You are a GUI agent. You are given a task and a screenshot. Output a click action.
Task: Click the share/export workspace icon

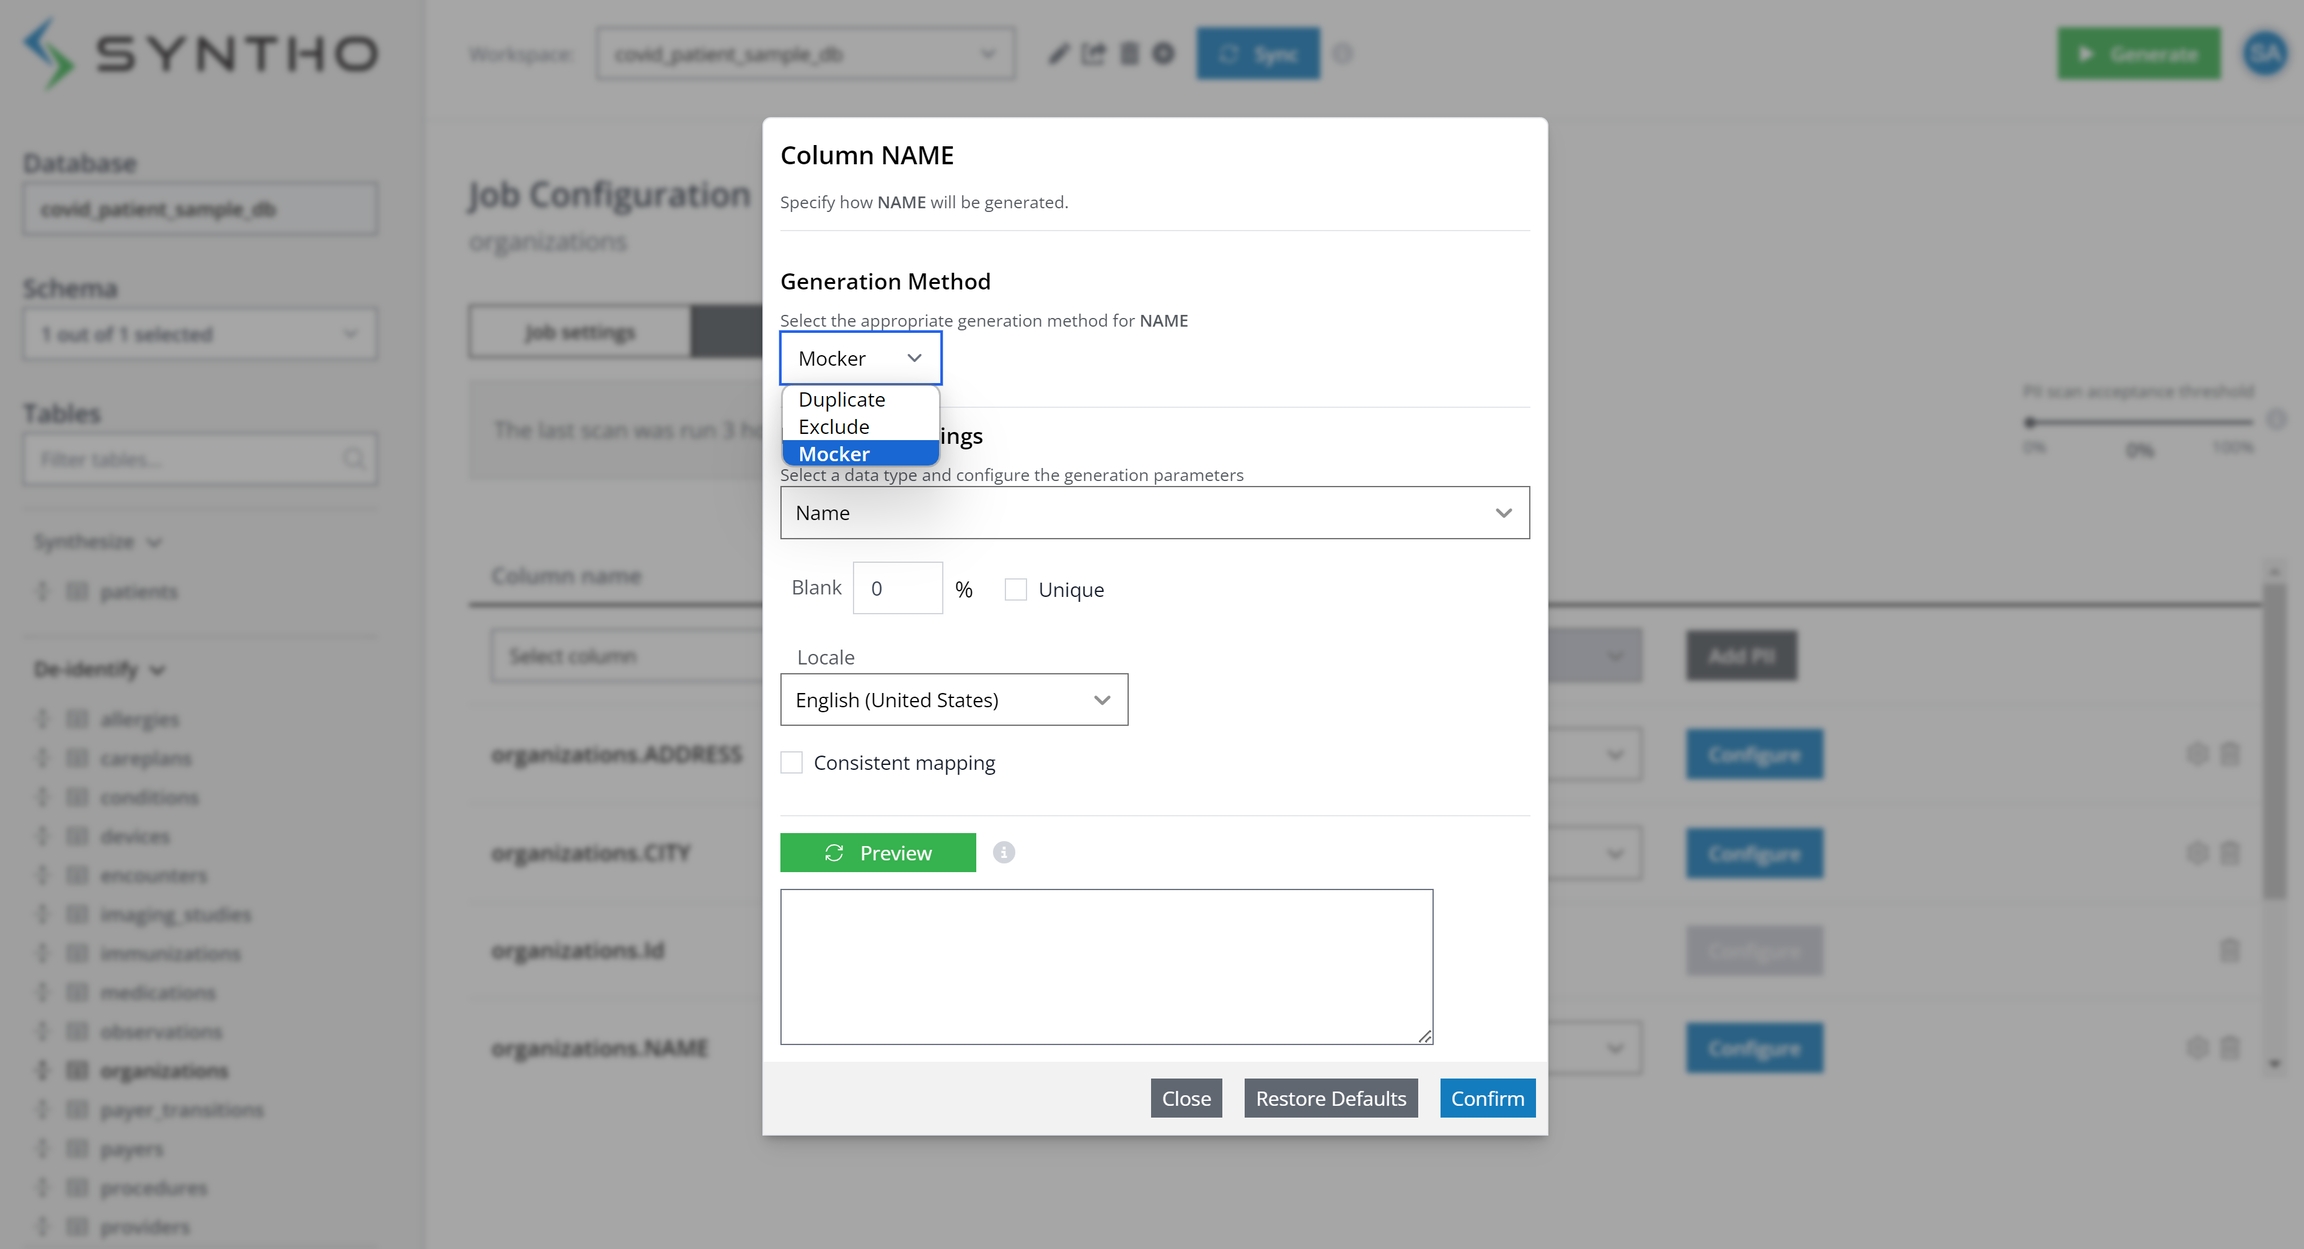click(x=1094, y=54)
